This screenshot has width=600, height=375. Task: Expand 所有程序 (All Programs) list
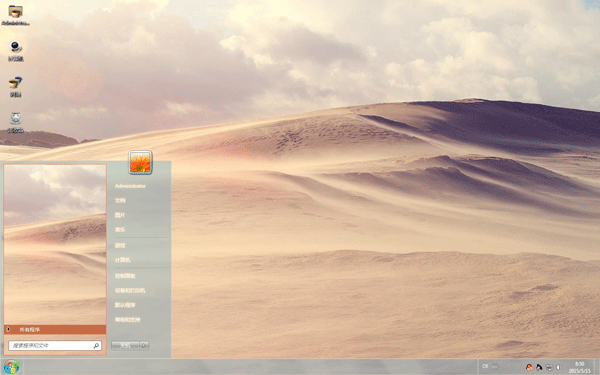coord(55,329)
